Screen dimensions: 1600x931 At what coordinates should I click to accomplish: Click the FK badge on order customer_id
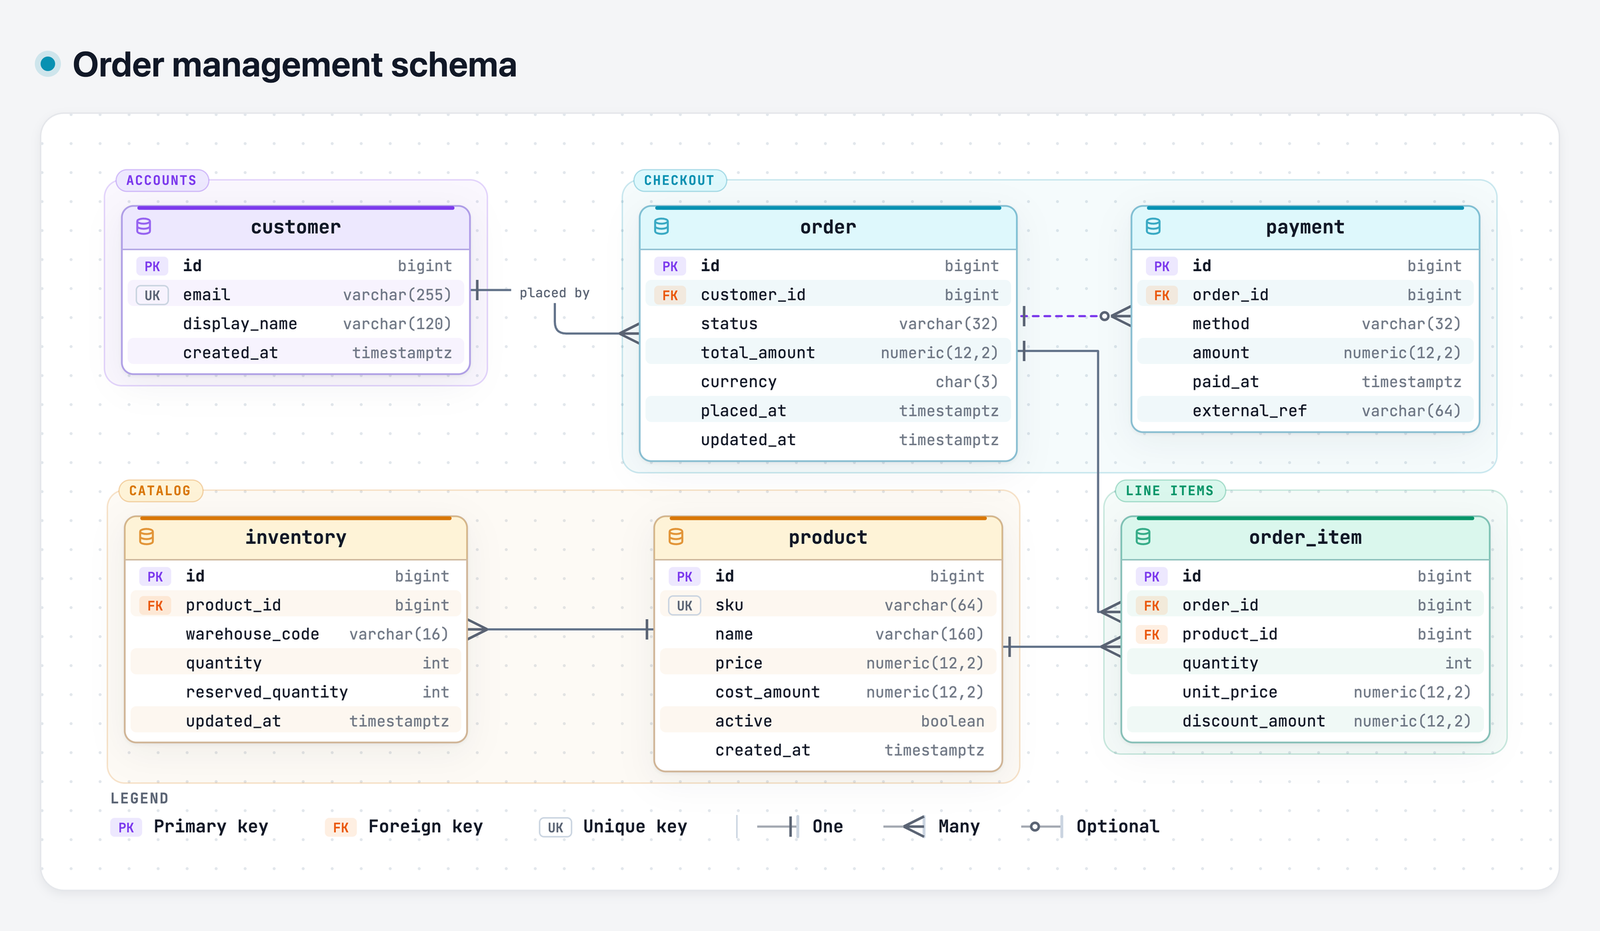[x=670, y=295]
